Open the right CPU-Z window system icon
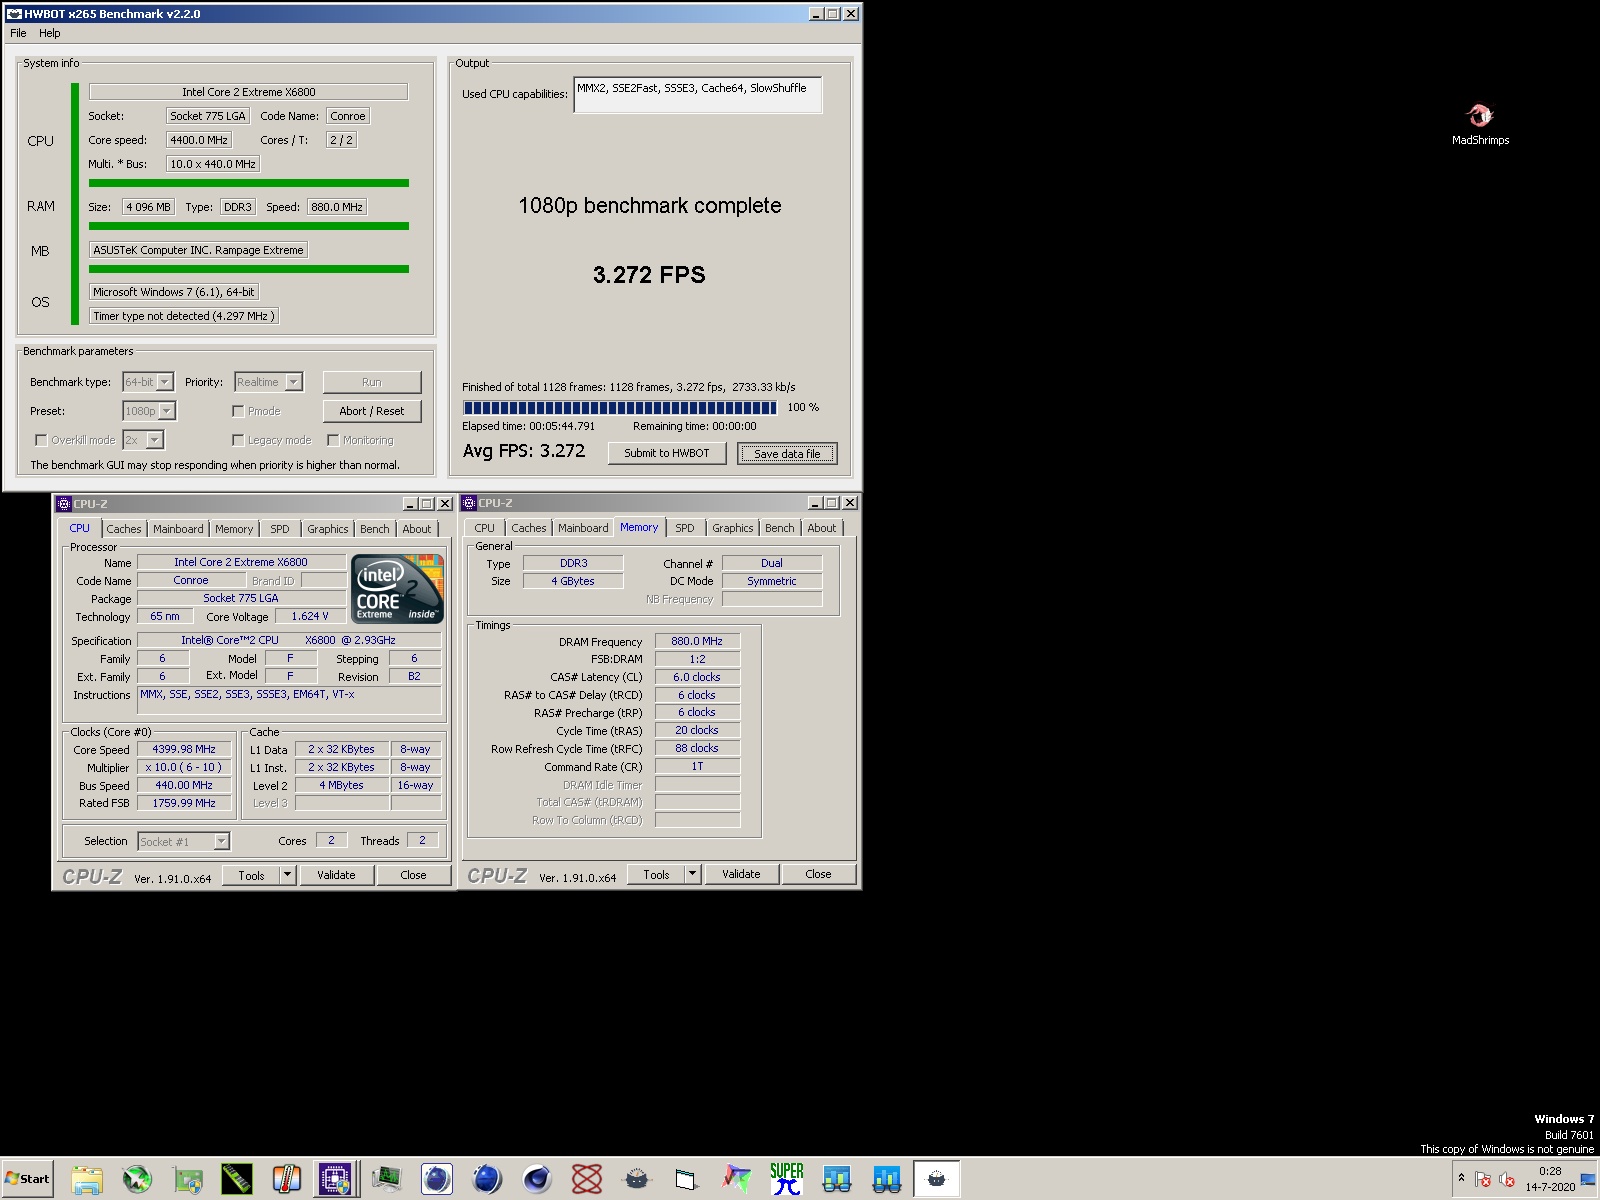The image size is (1600, 1200). tap(469, 503)
